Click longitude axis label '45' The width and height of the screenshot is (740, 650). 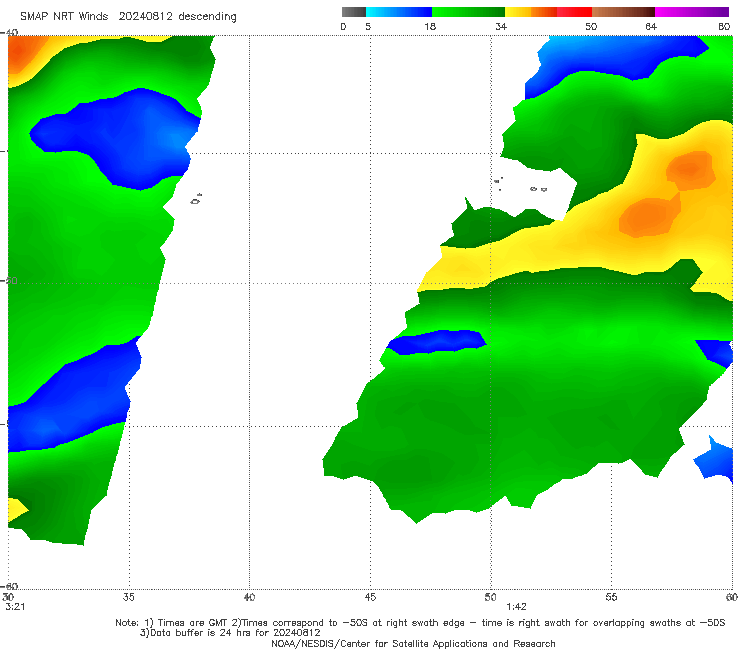[x=370, y=597]
